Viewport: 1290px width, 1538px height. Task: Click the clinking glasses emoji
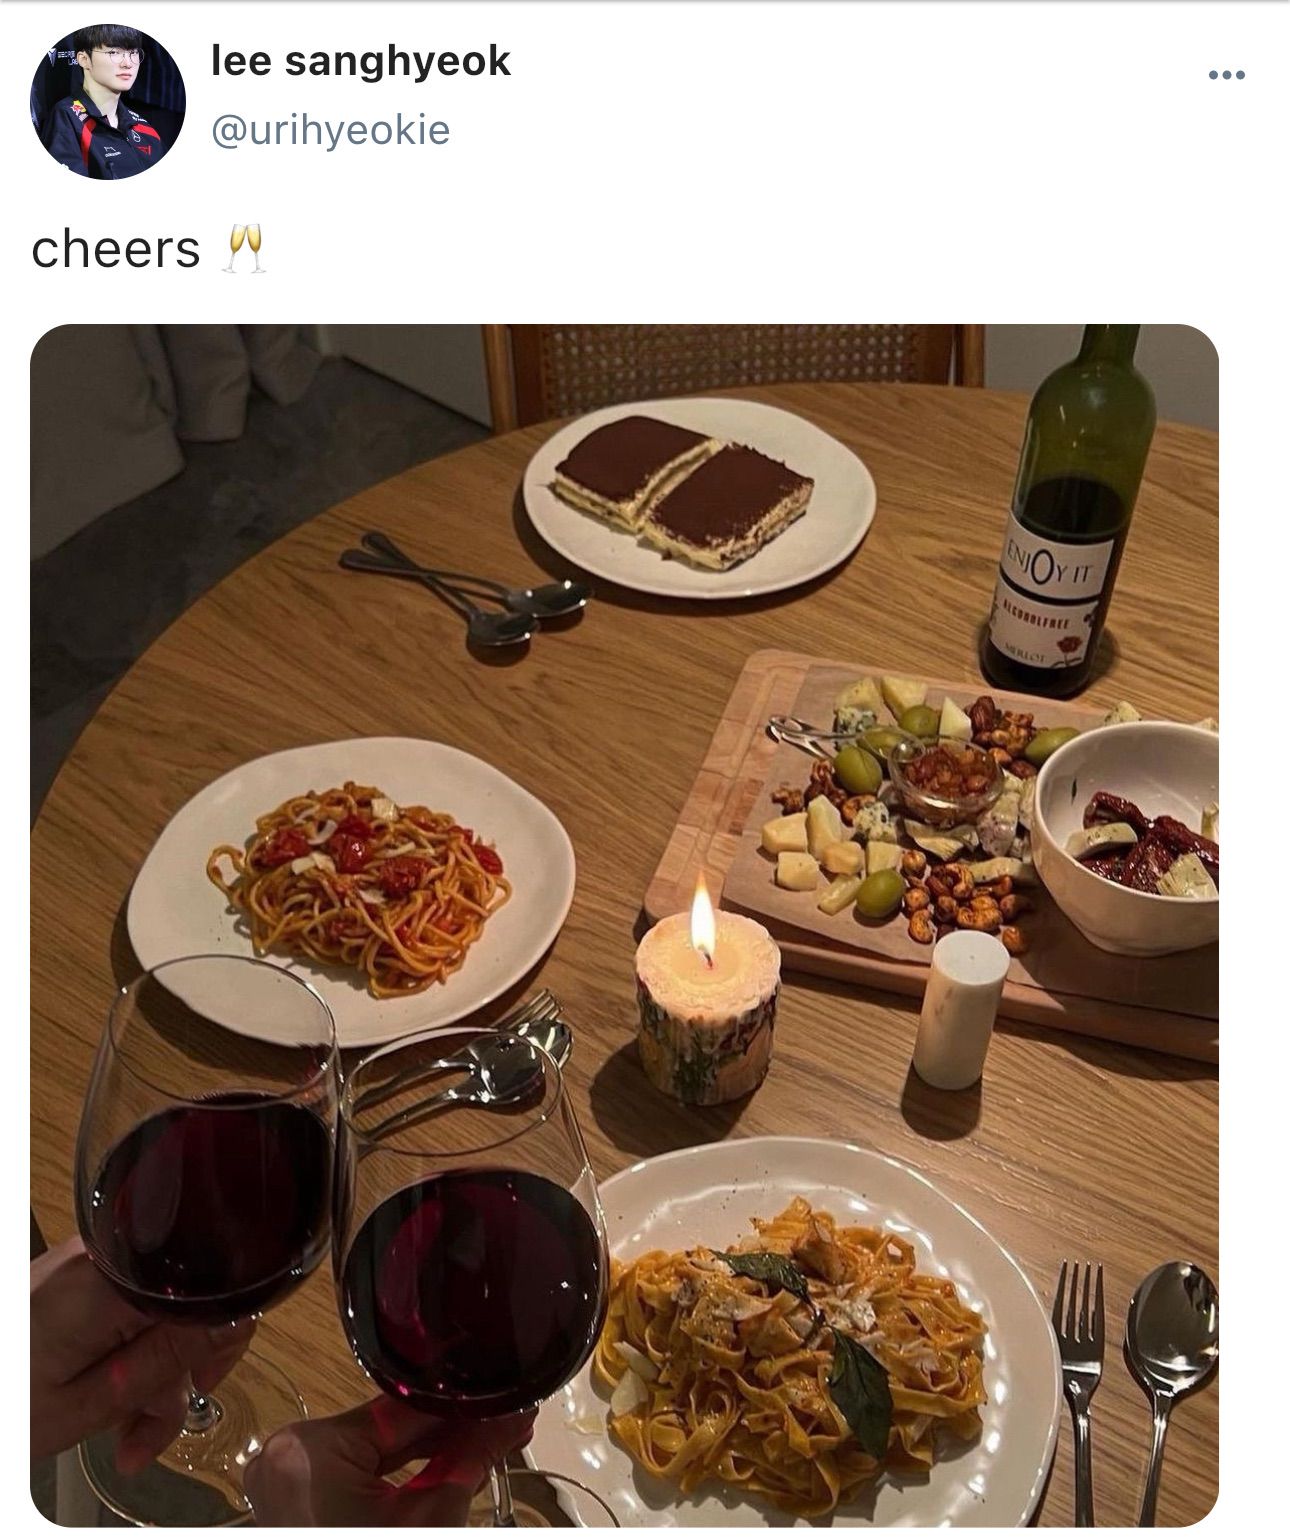245,249
